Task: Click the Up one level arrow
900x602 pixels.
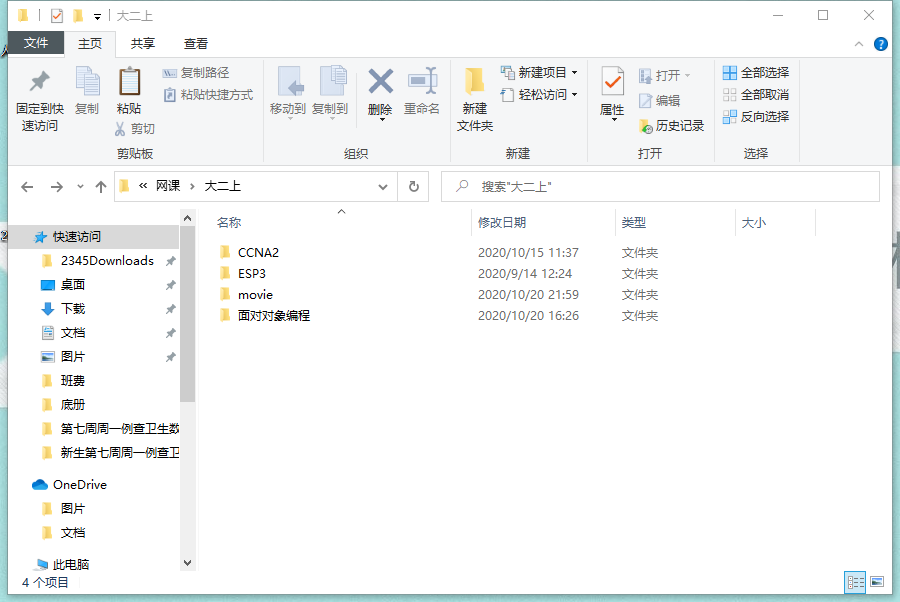Action: coord(101,187)
